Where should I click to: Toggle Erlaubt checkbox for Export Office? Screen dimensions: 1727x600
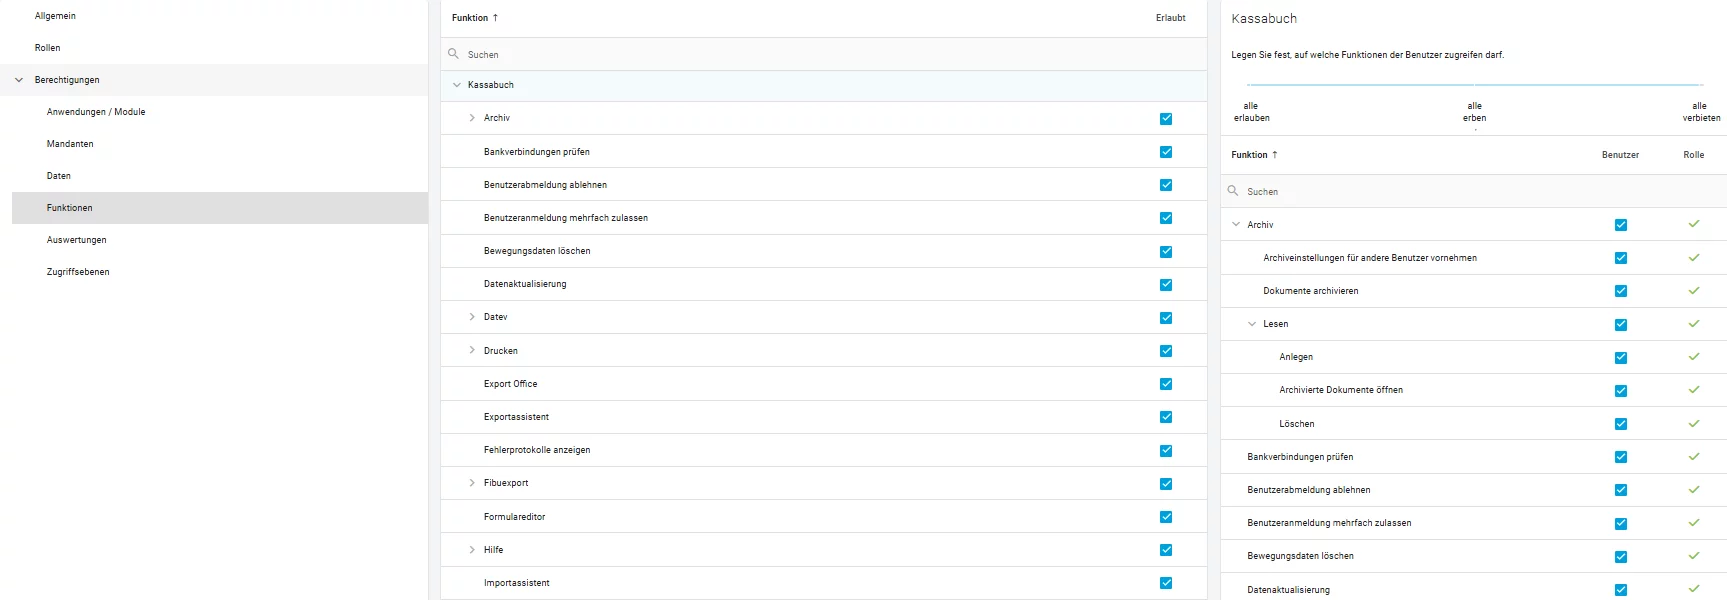(1166, 384)
